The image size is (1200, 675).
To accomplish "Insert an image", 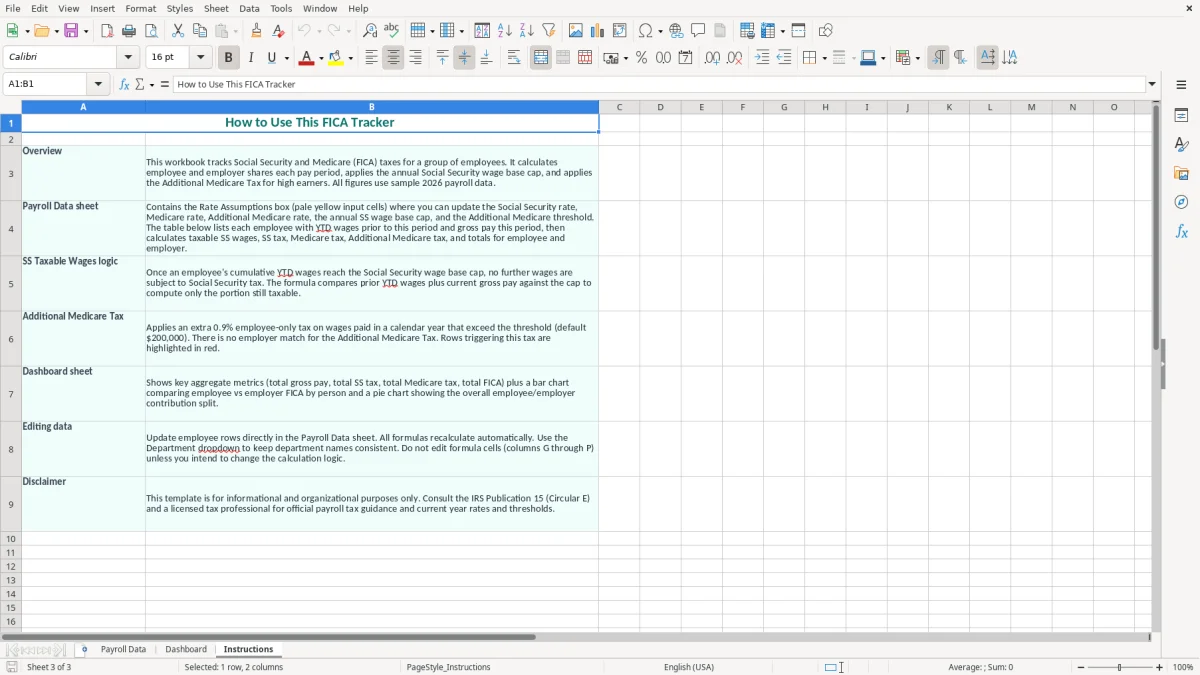I will point(576,31).
